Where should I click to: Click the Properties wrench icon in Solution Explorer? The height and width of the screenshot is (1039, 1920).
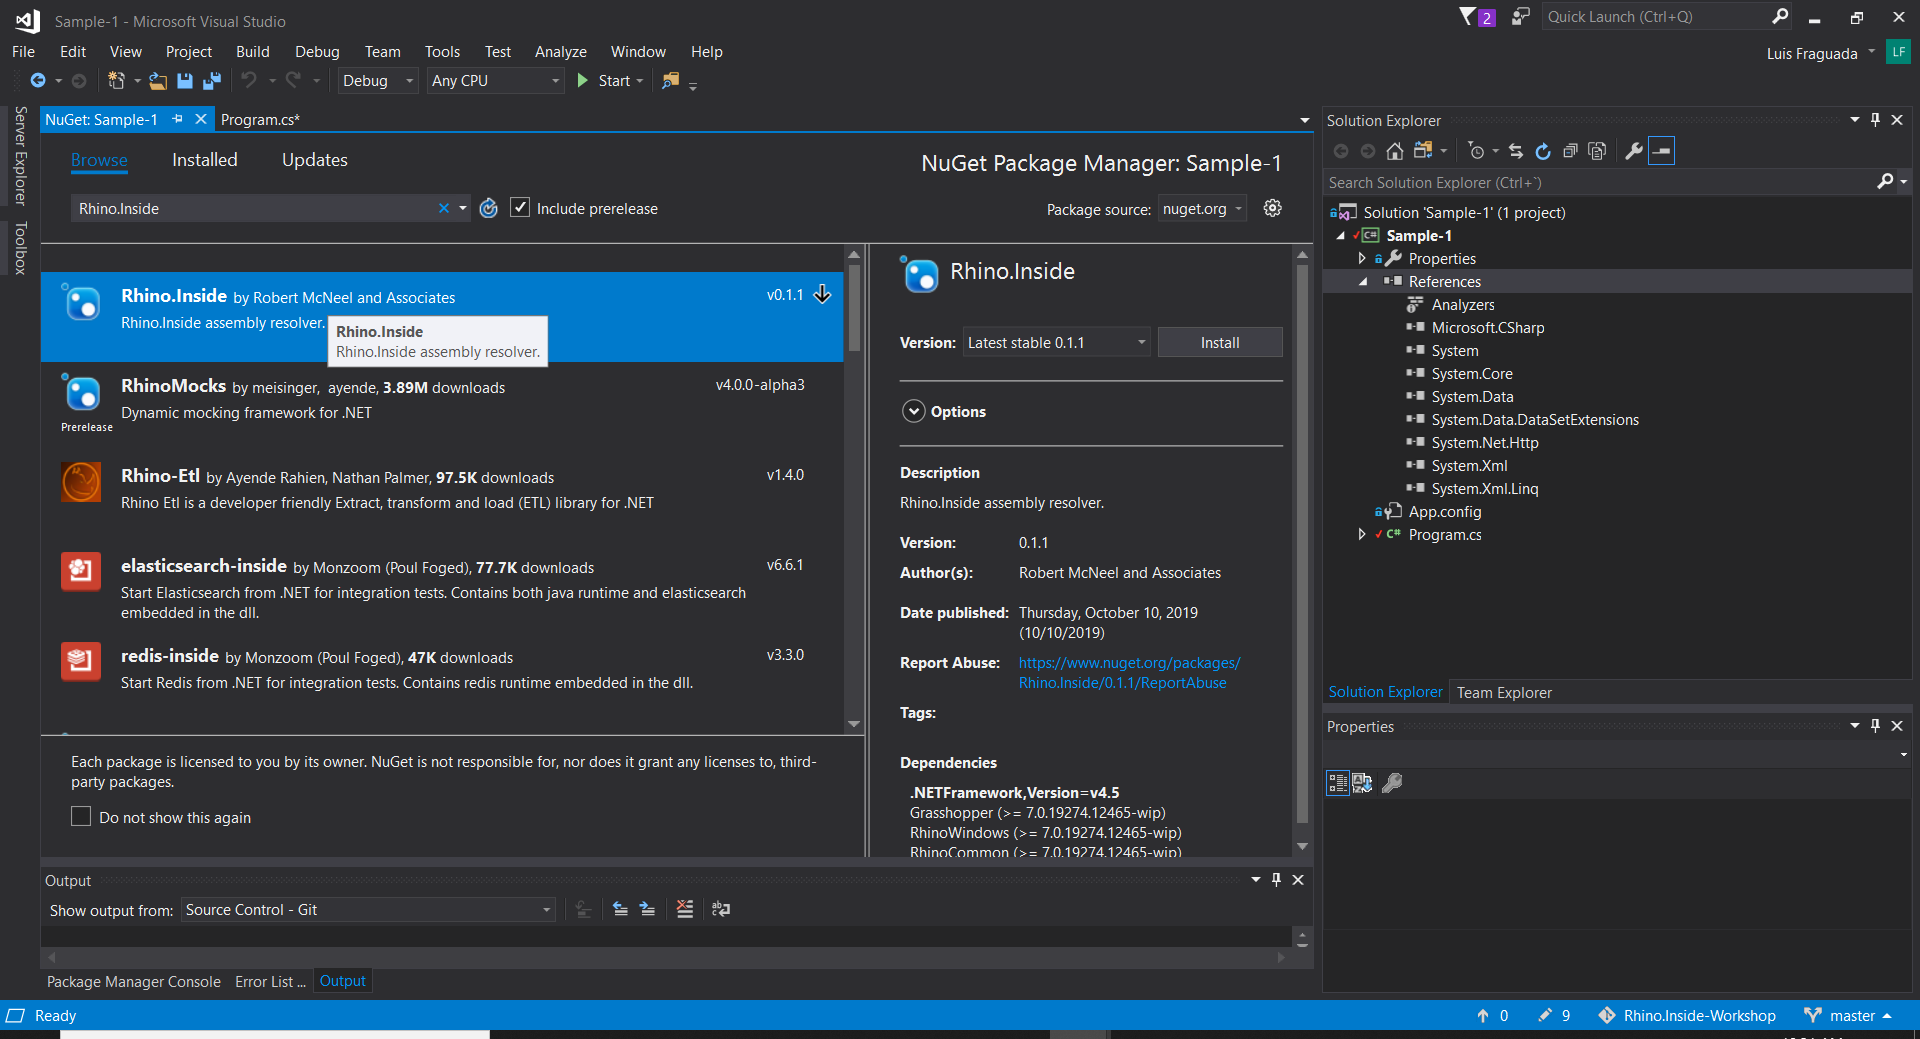tap(1634, 151)
